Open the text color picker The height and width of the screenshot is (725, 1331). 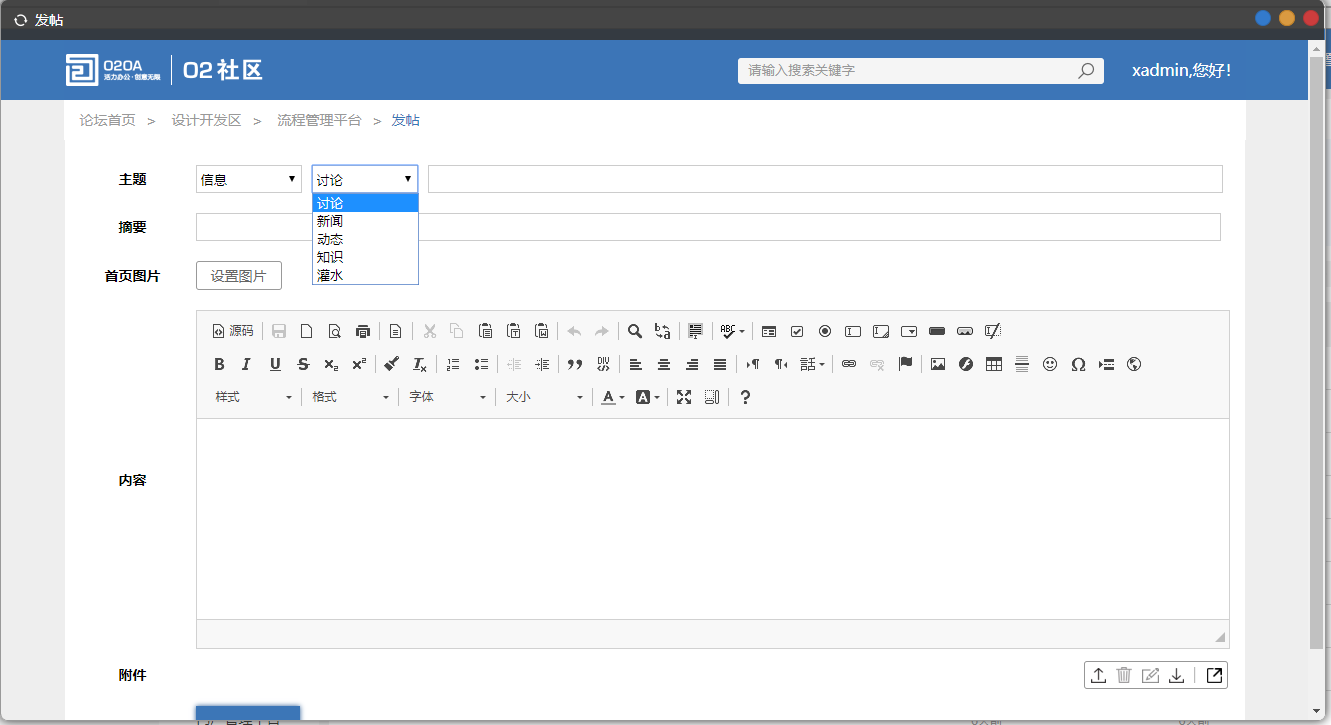613,397
